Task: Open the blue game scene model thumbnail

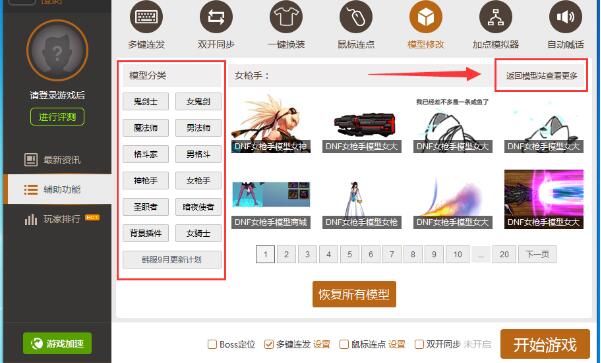Action: [271, 199]
